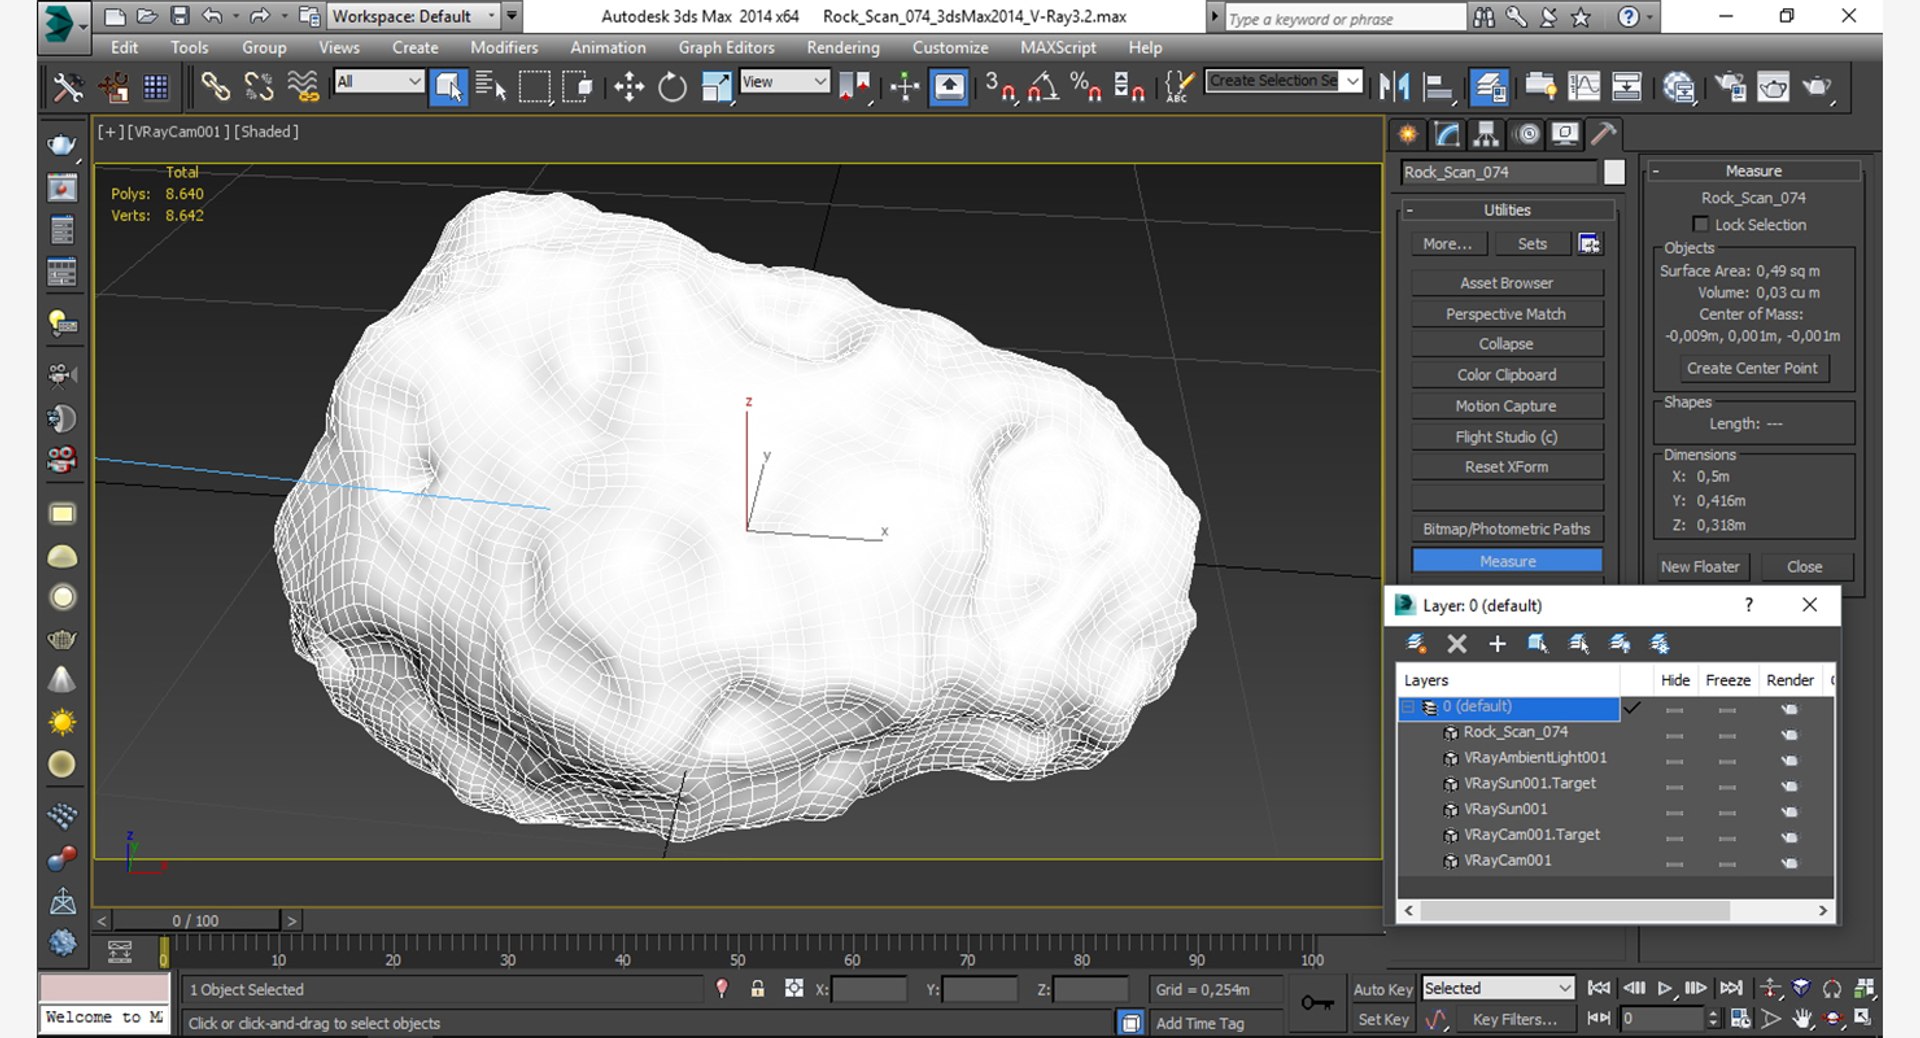The height and width of the screenshot is (1038, 1920).
Task: Open the Modifiers menu
Action: [504, 47]
